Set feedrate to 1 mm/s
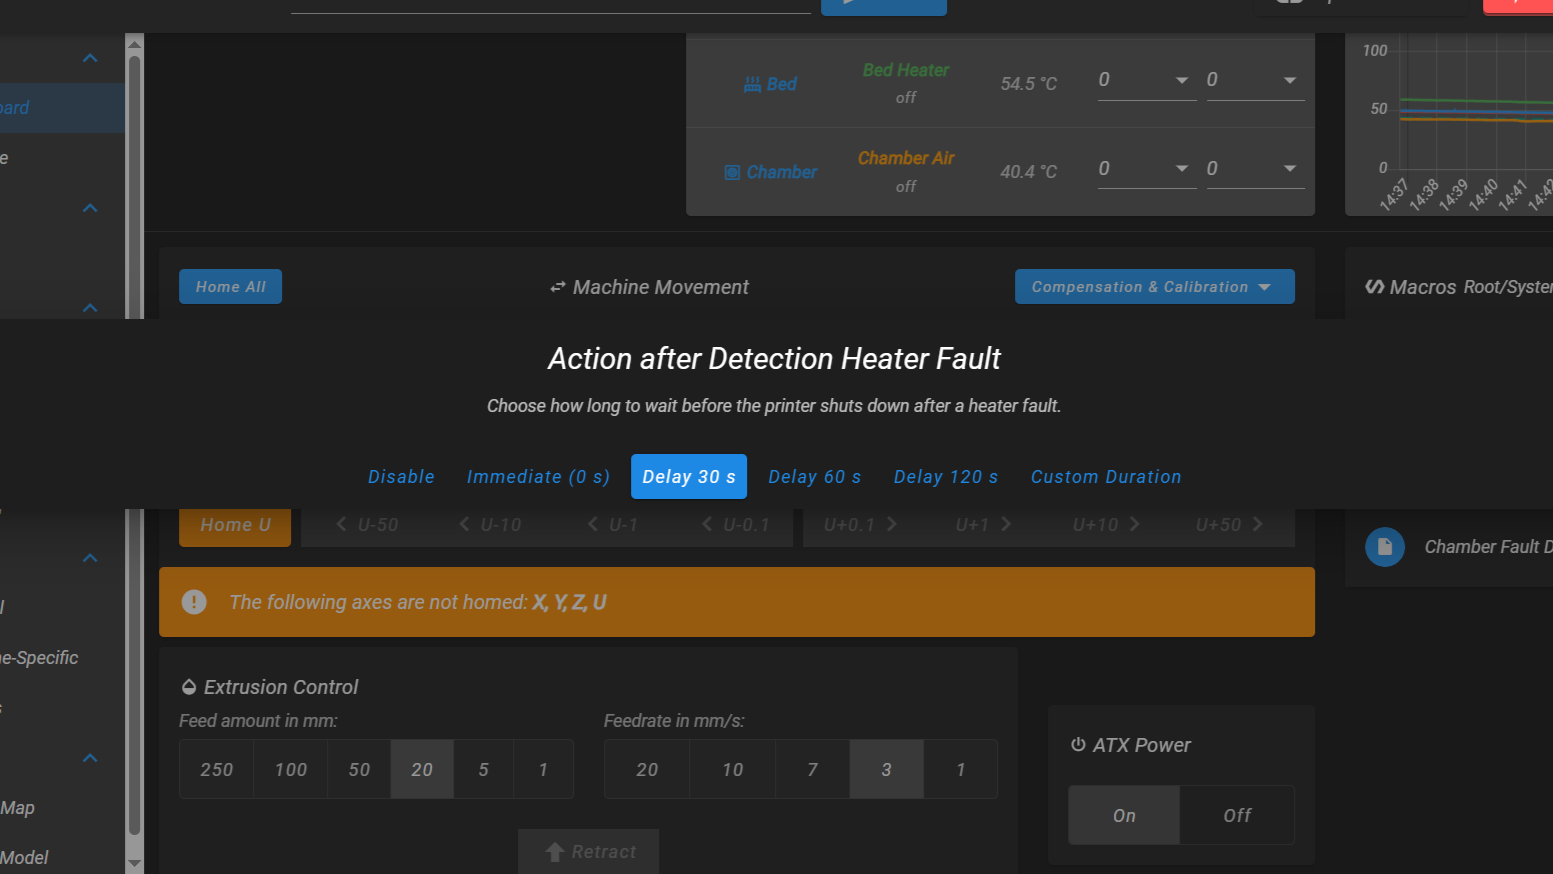The image size is (1553, 874). tap(961, 769)
